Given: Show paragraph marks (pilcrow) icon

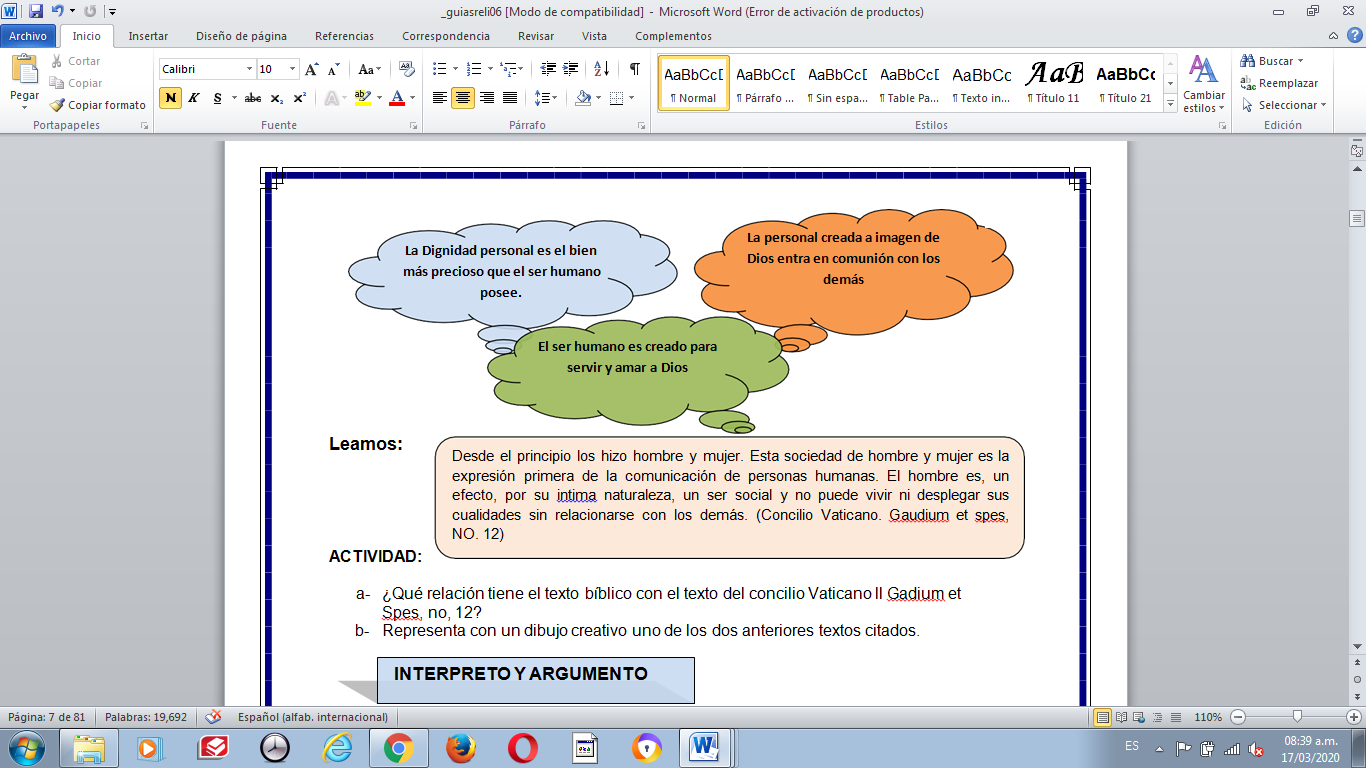Looking at the screenshot, I should tap(634, 69).
